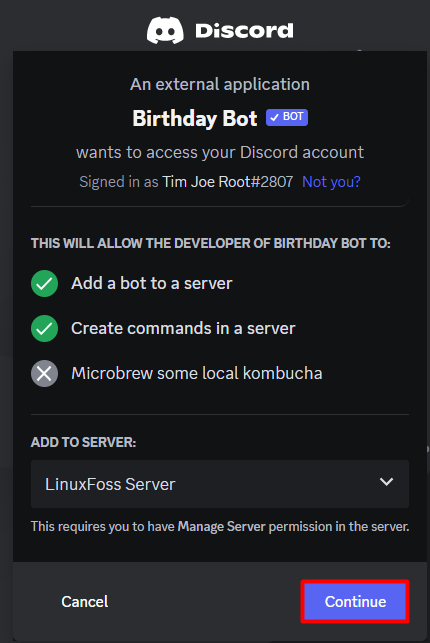Click the blue Continue button
The image size is (430, 643).
click(x=355, y=602)
